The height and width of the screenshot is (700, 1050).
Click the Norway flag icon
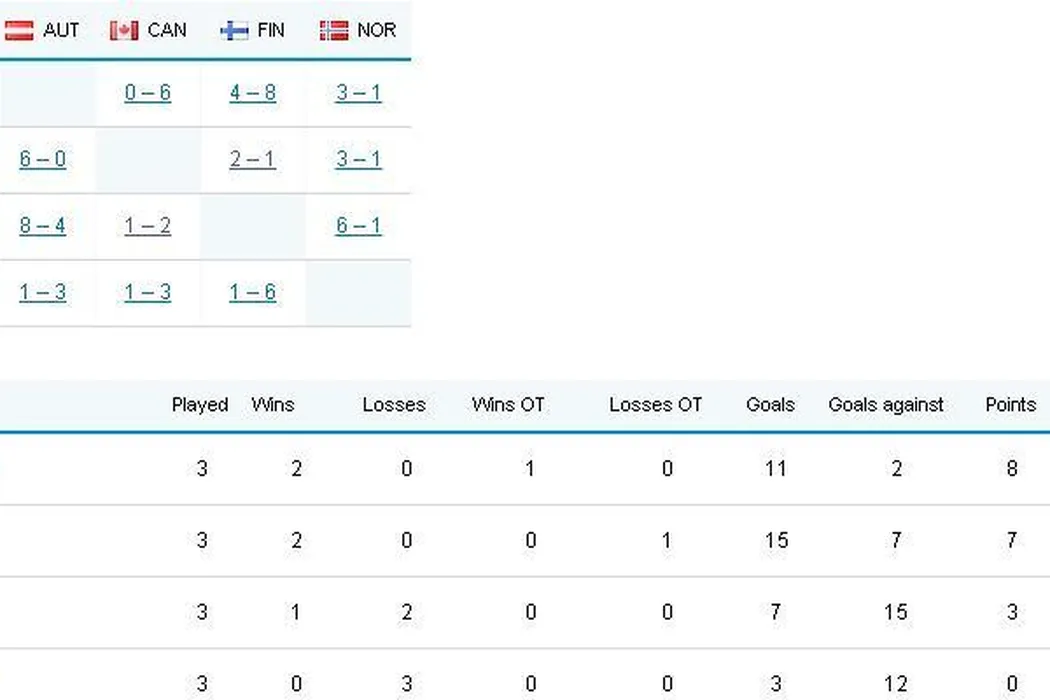click(334, 31)
